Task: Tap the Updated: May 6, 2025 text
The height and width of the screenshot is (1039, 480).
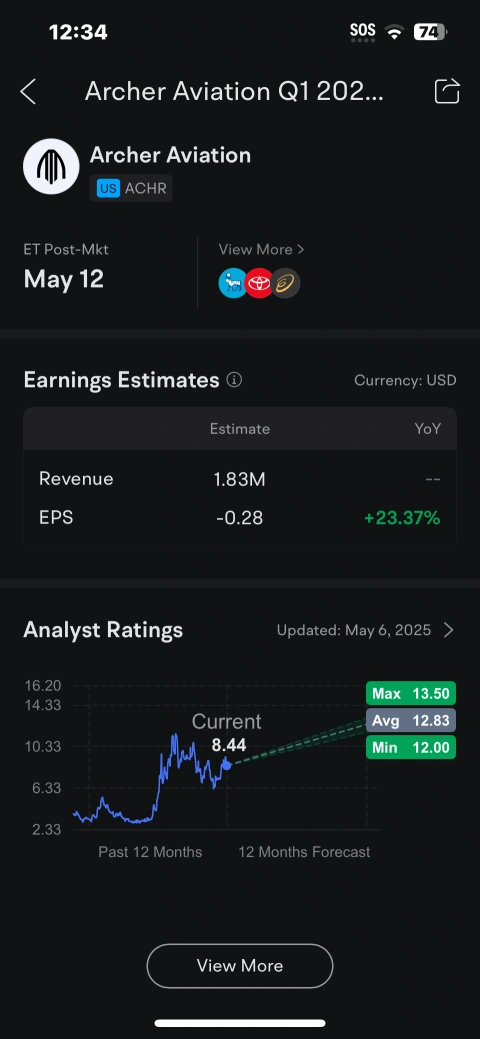Action: click(x=353, y=629)
